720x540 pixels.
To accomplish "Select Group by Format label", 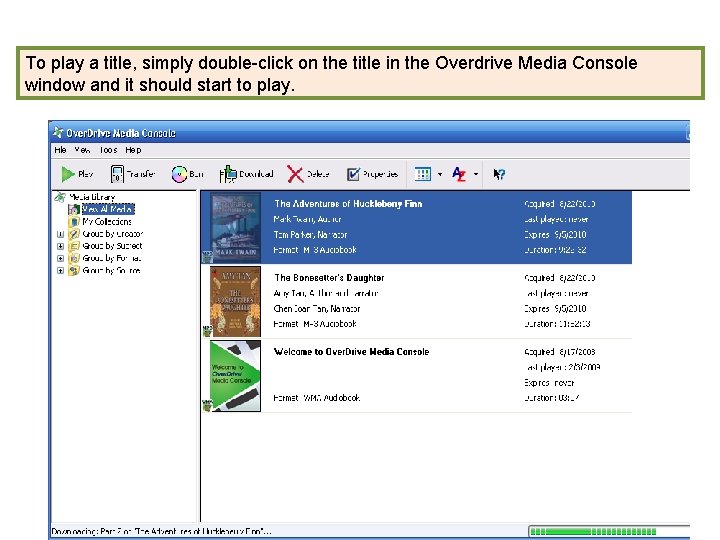I will 112,258.
